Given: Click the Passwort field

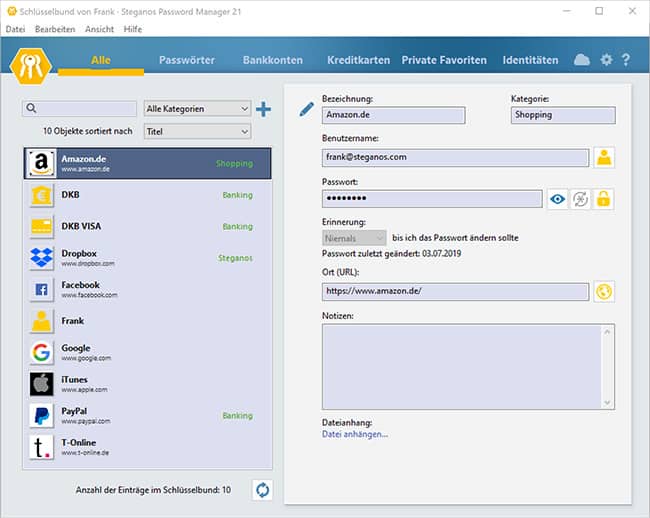Looking at the screenshot, I should tap(432, 199).
